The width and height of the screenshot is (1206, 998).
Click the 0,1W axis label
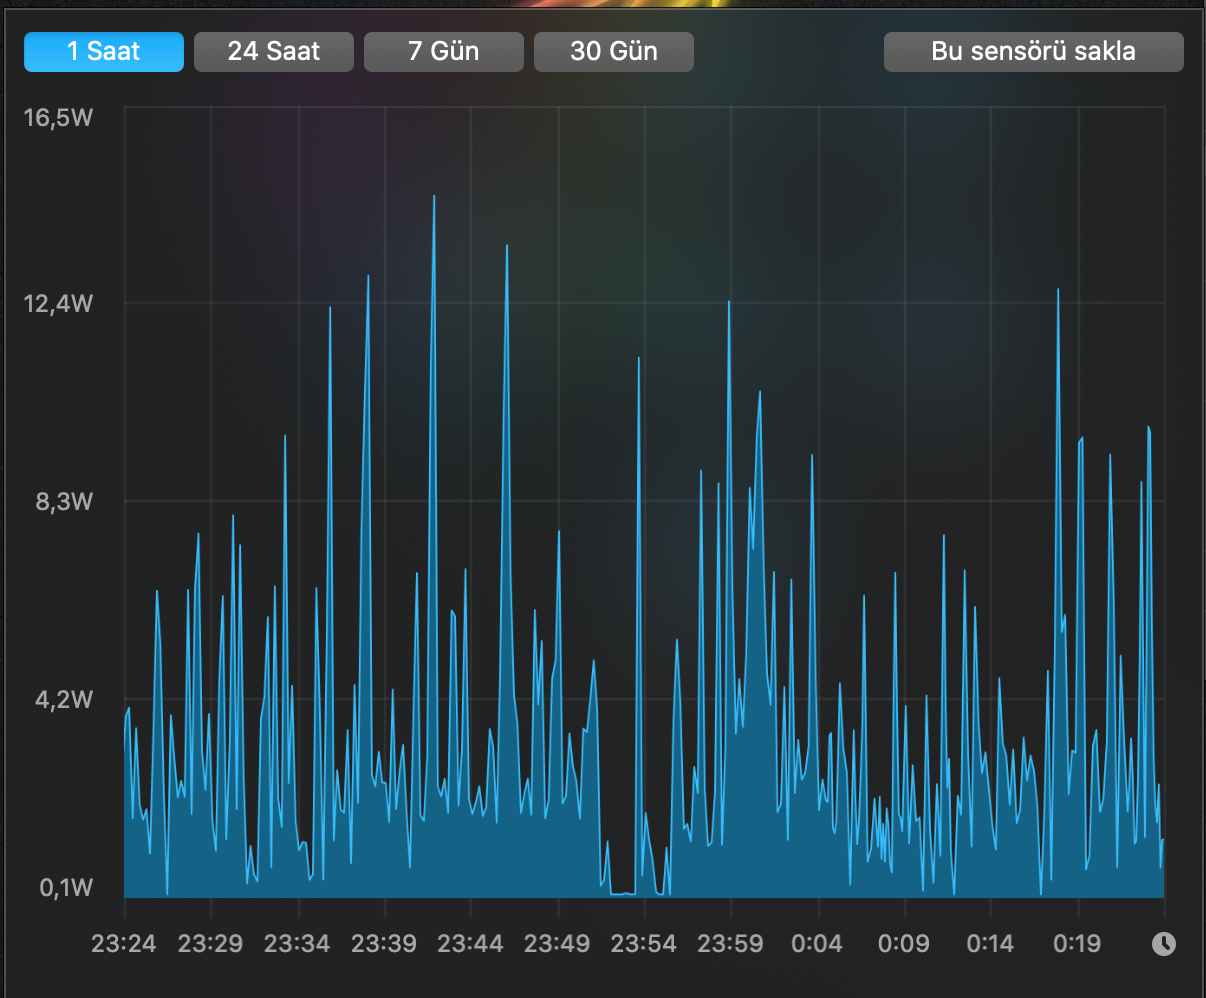click(66, 888)
